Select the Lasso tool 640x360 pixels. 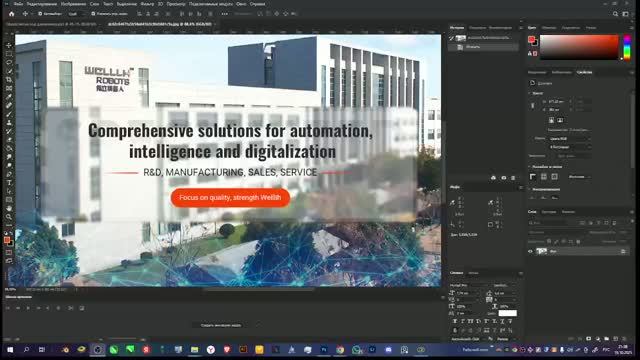pyautogui.click(x=9, y=62)
